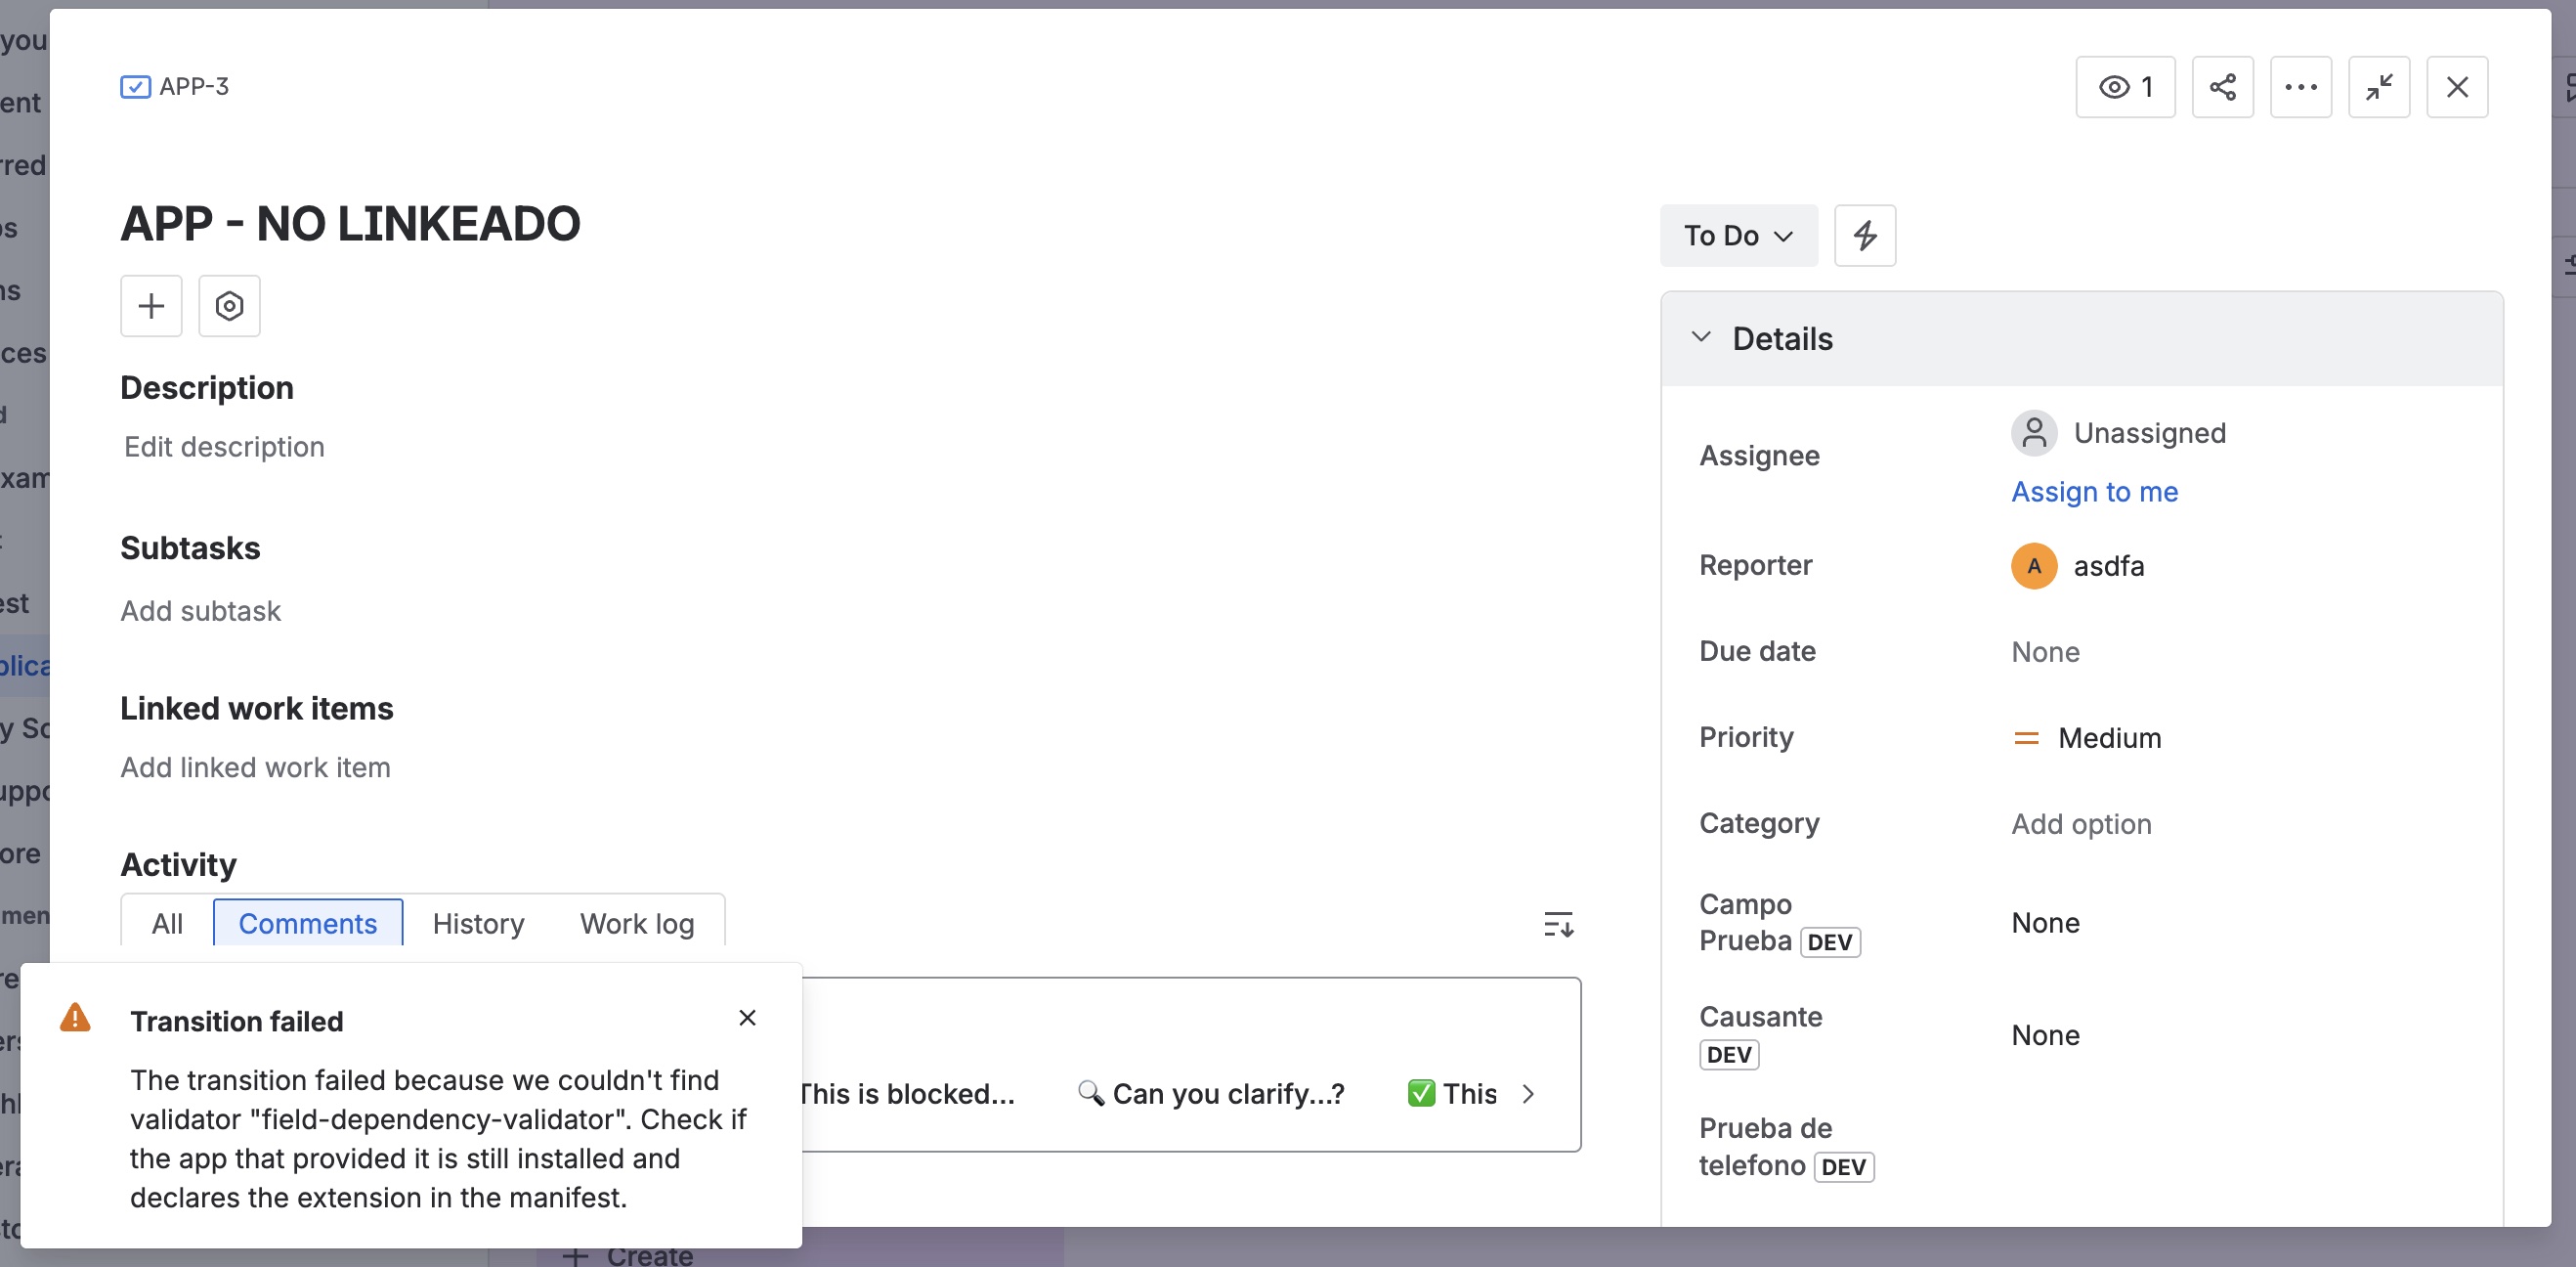
Task: Click the issue title APP - NO LINKEADO
Action: (x=350, y=223)
